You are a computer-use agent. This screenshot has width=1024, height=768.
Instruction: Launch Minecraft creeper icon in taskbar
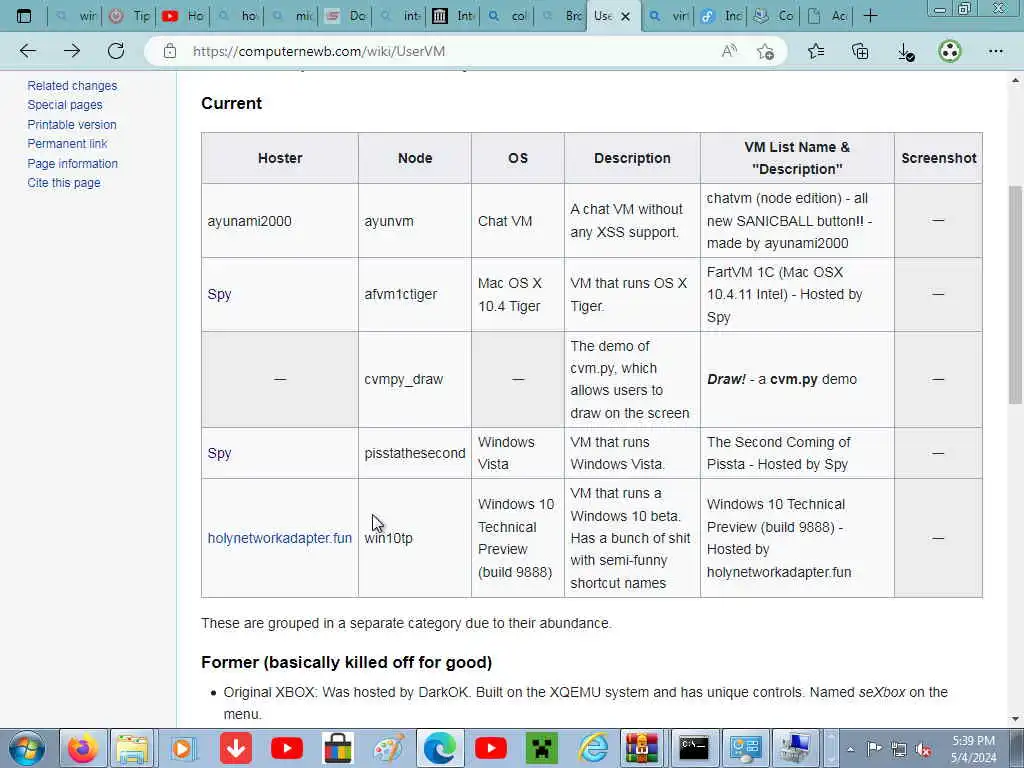pos(541,748)
